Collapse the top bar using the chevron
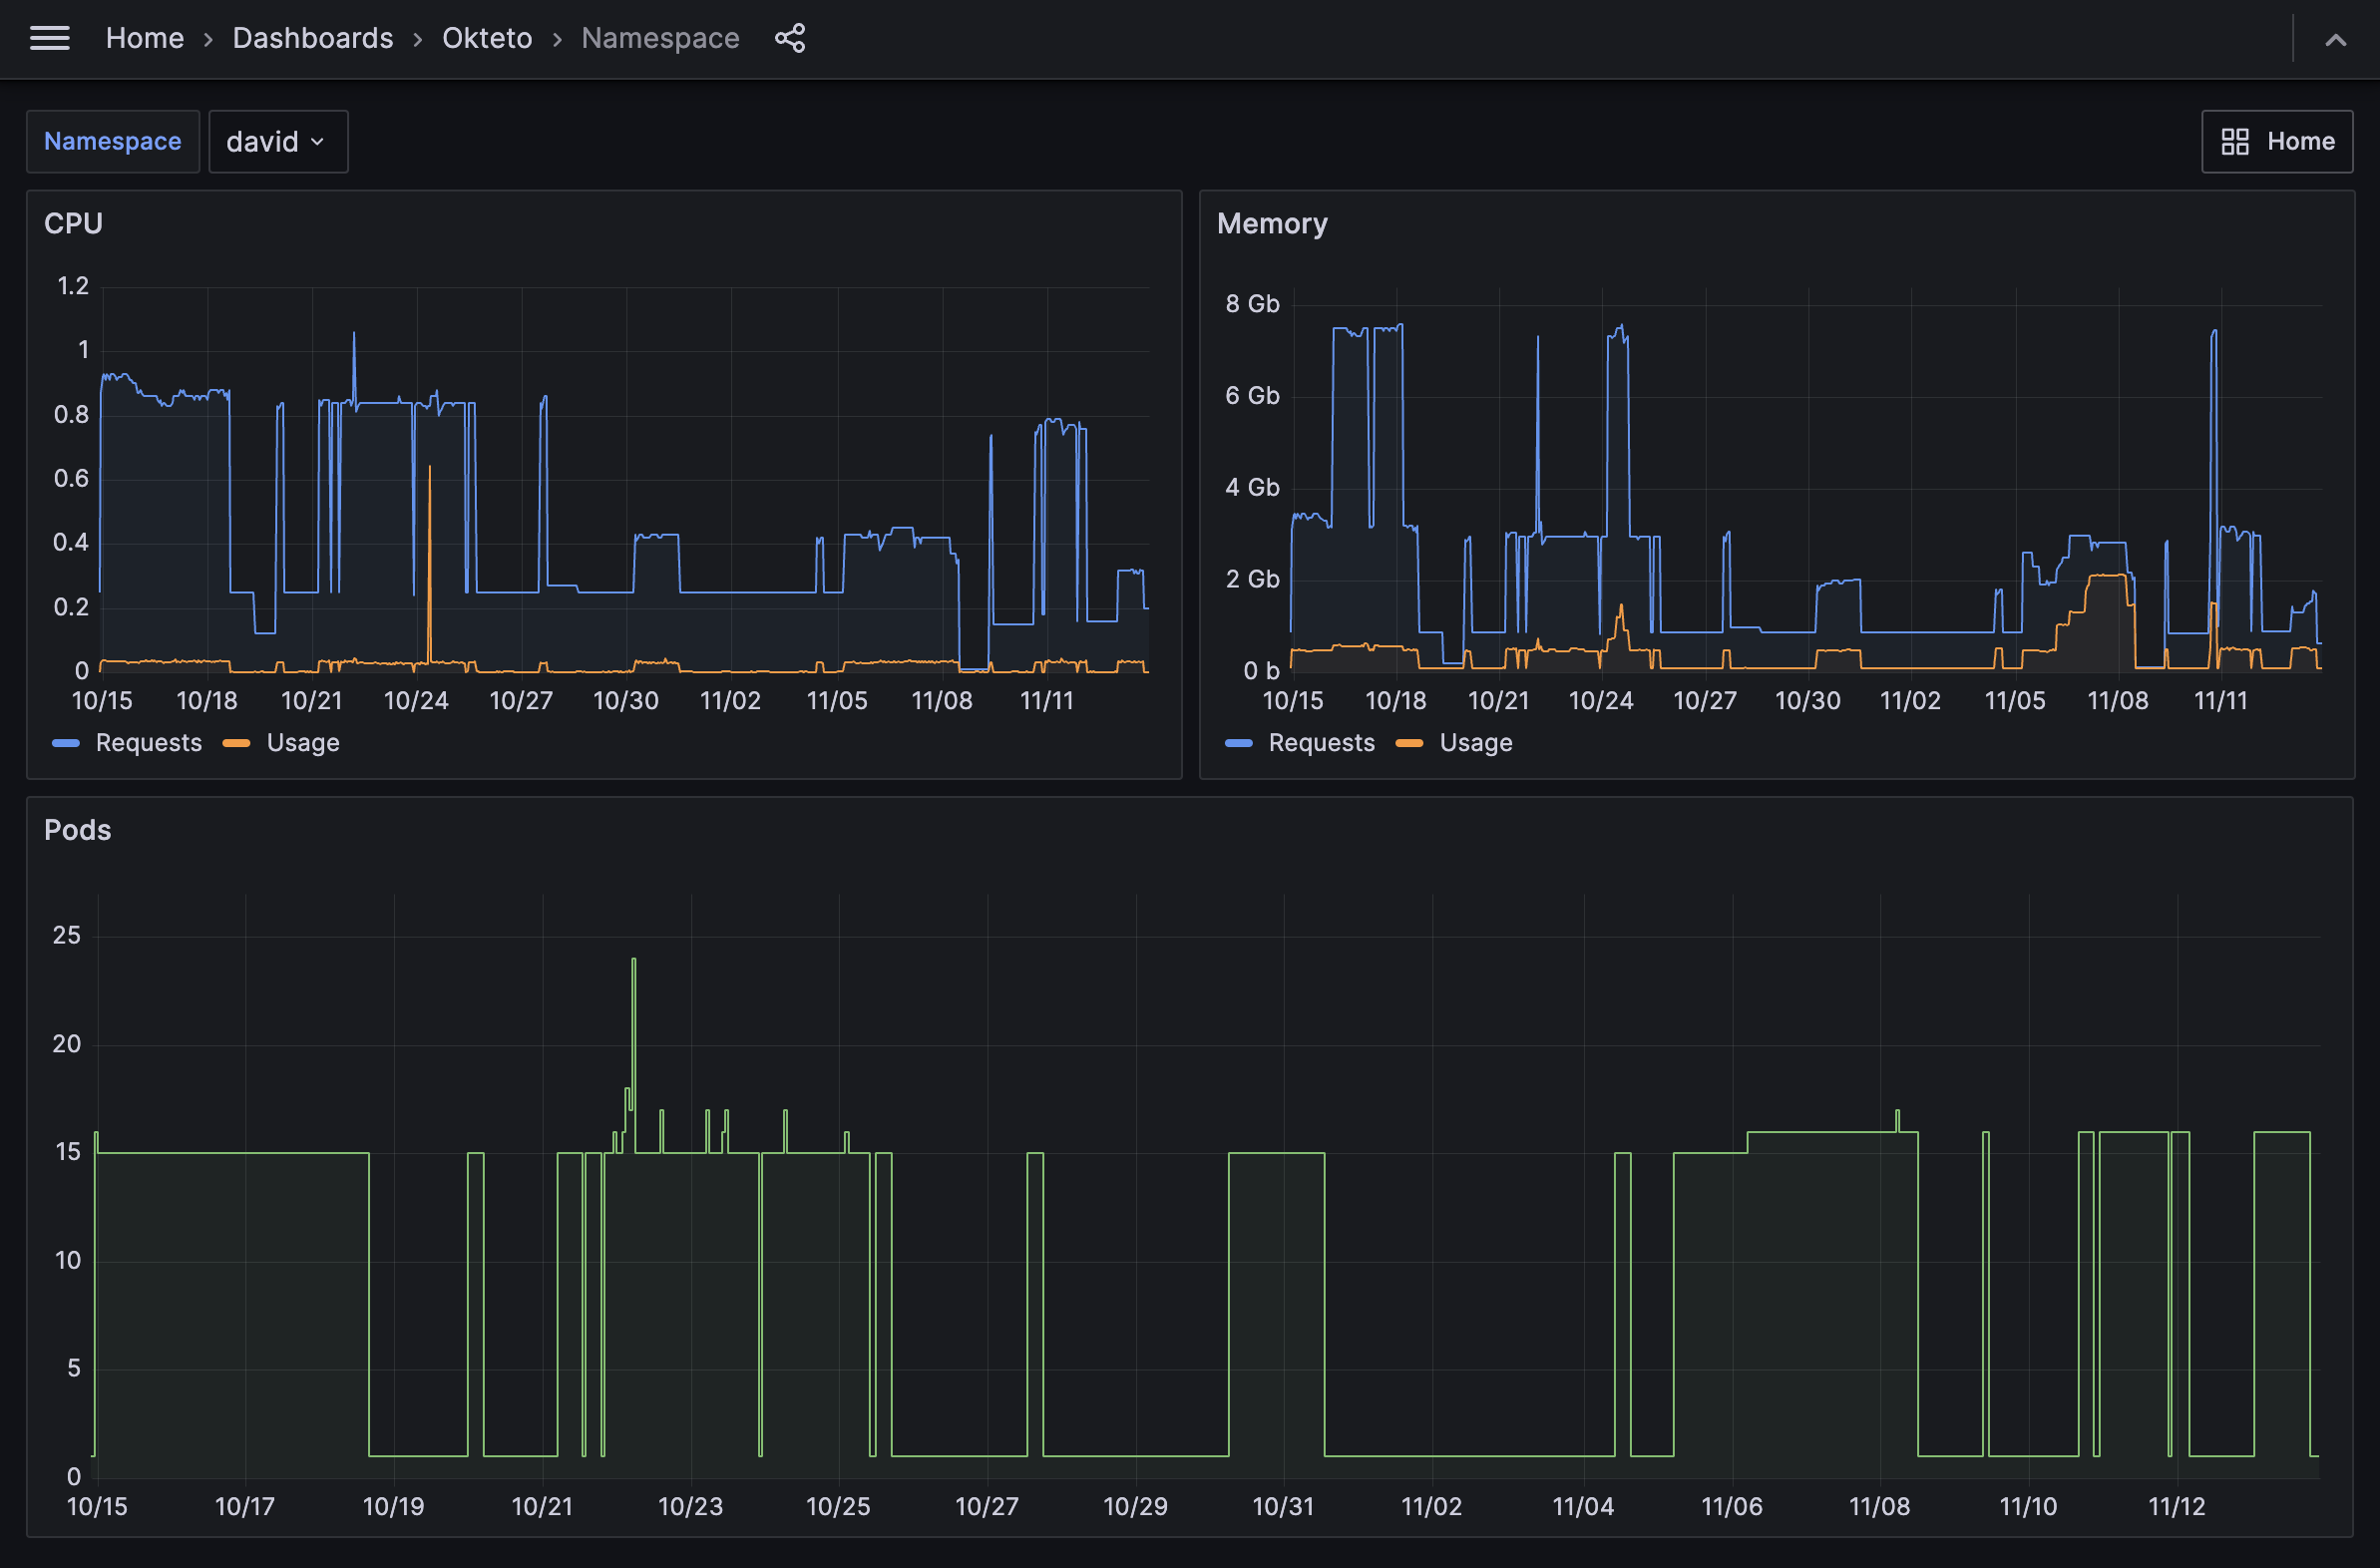The width and height of the screenshot is (2380, 1568). (2336, 40)
